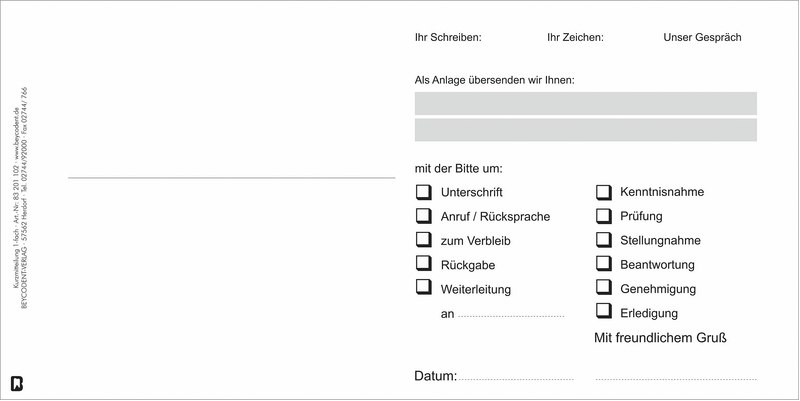Click the dotted Datum line
800x401 pixels.
click(x=516, y=380)
